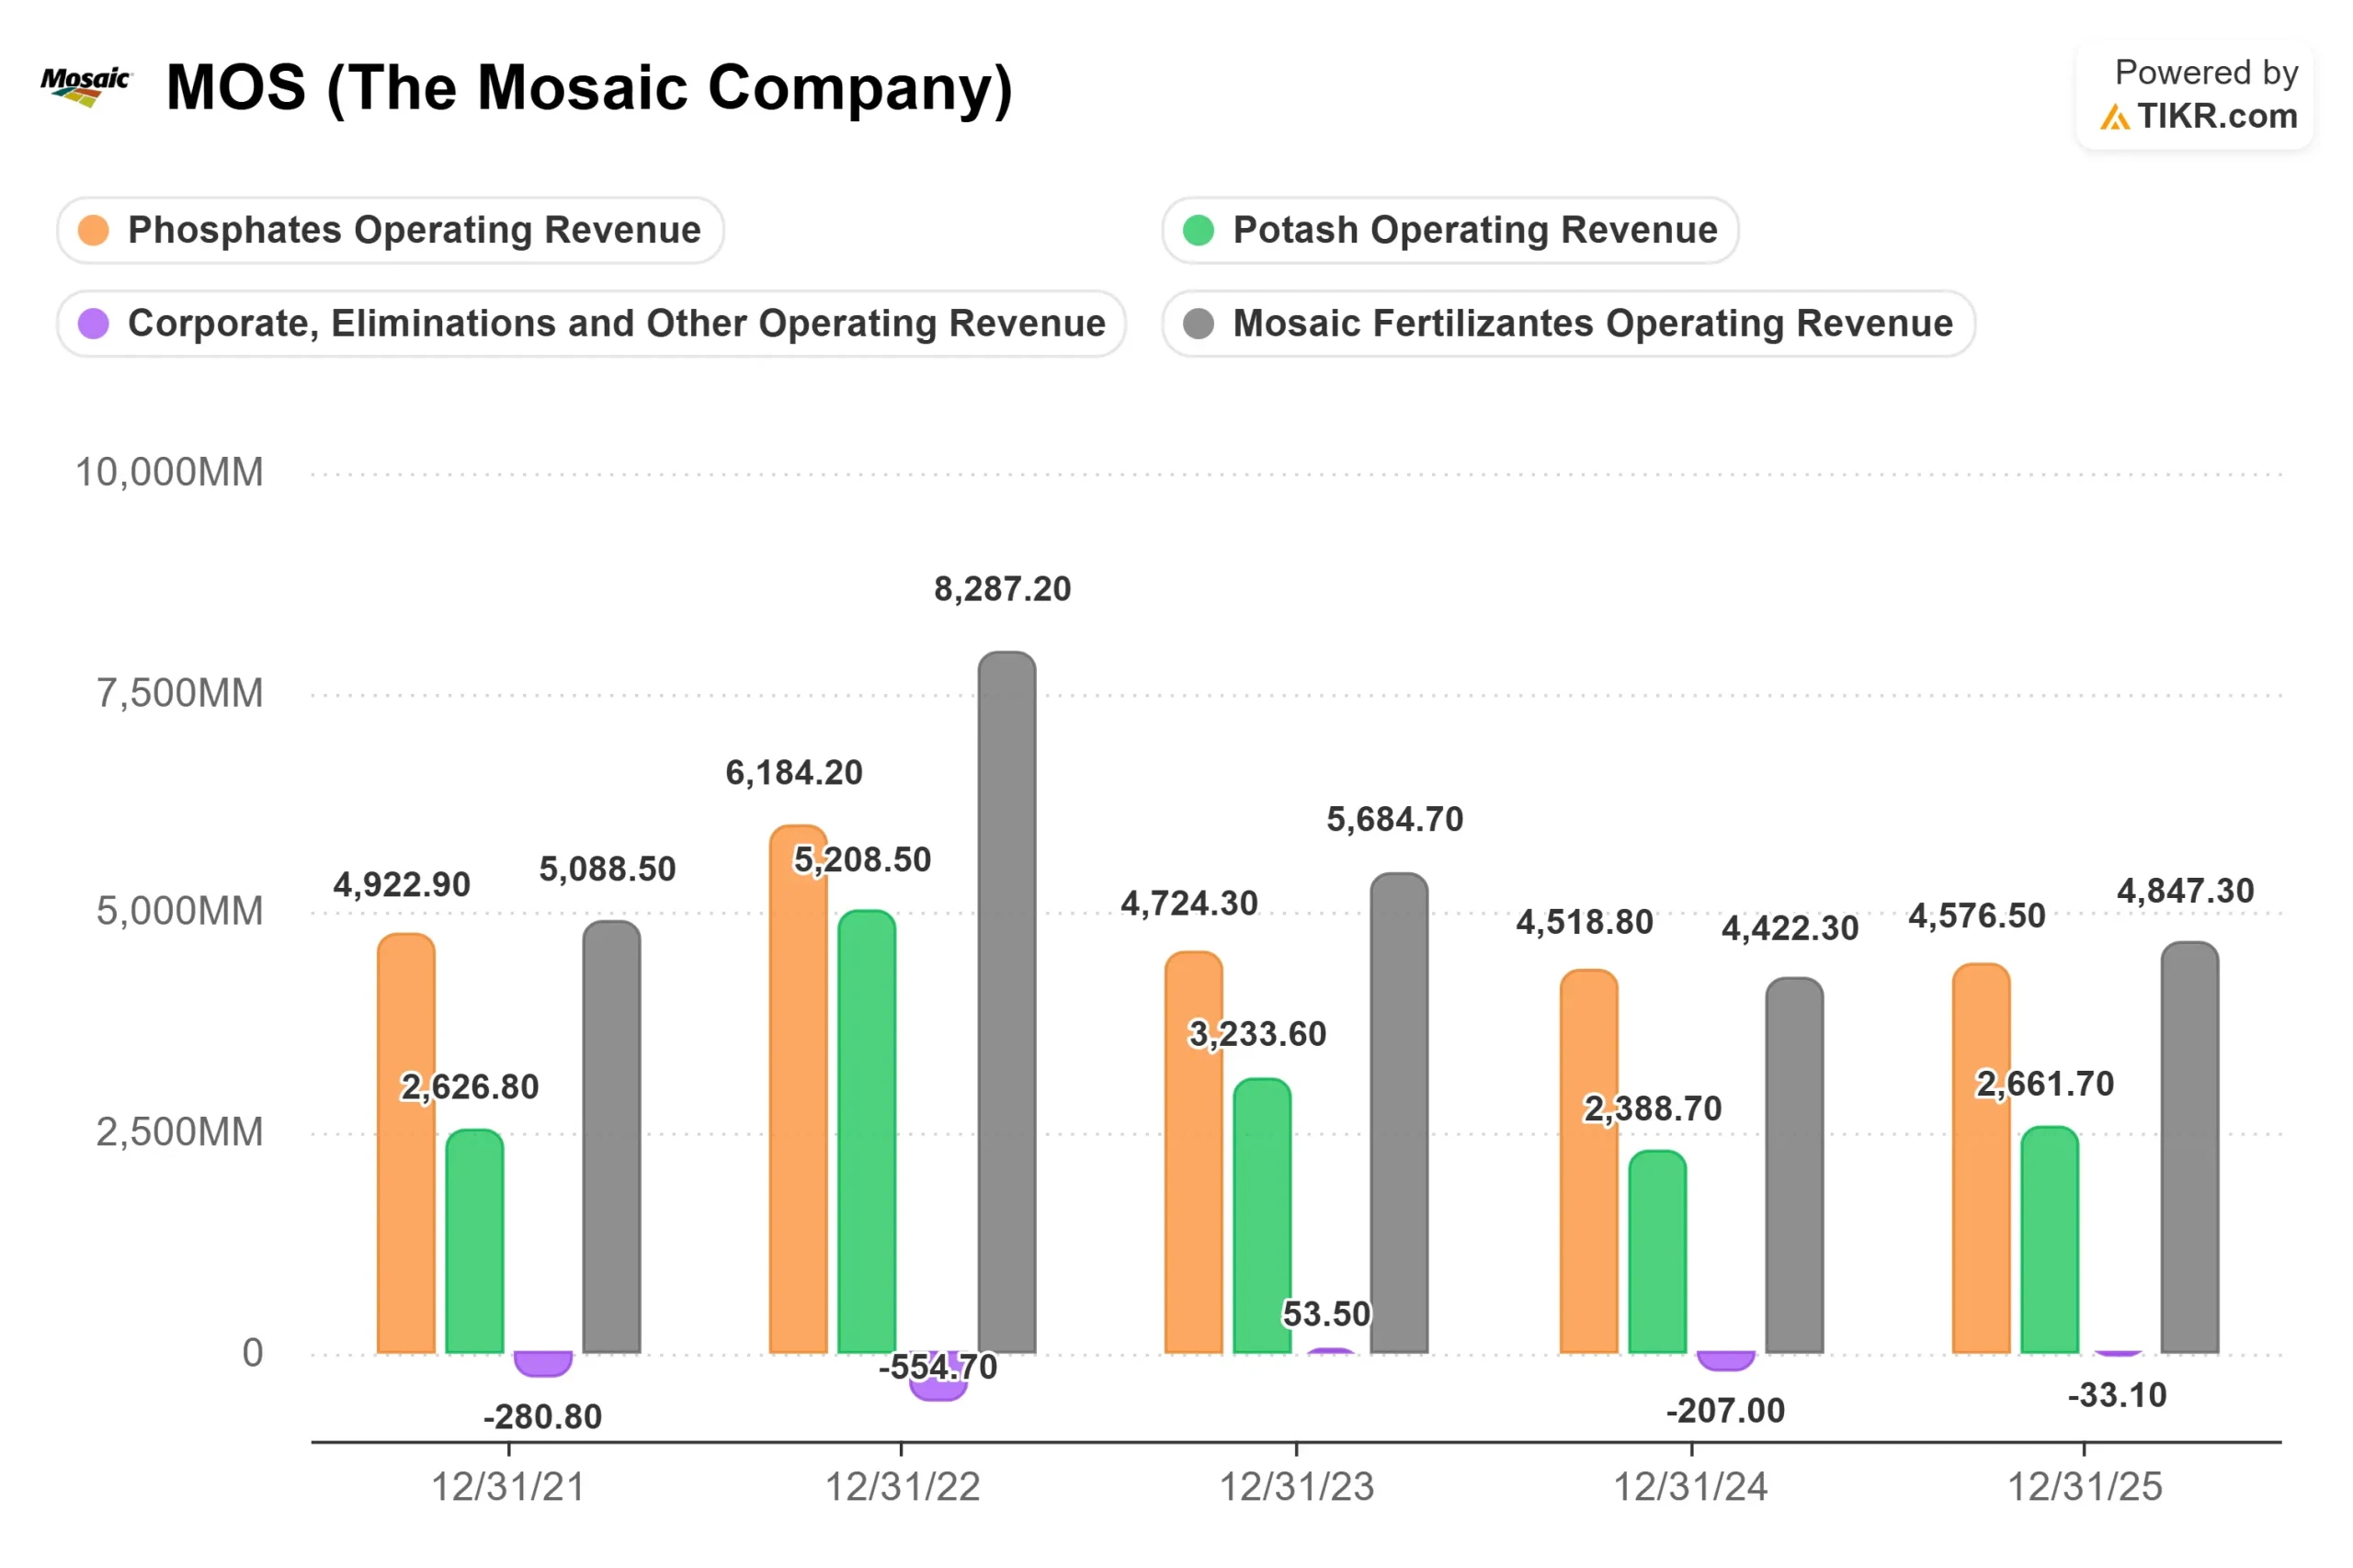Click the purple Corporate bar for 12/31/24
Screen dimensions: 2353x1568
click(1725, 1361)
